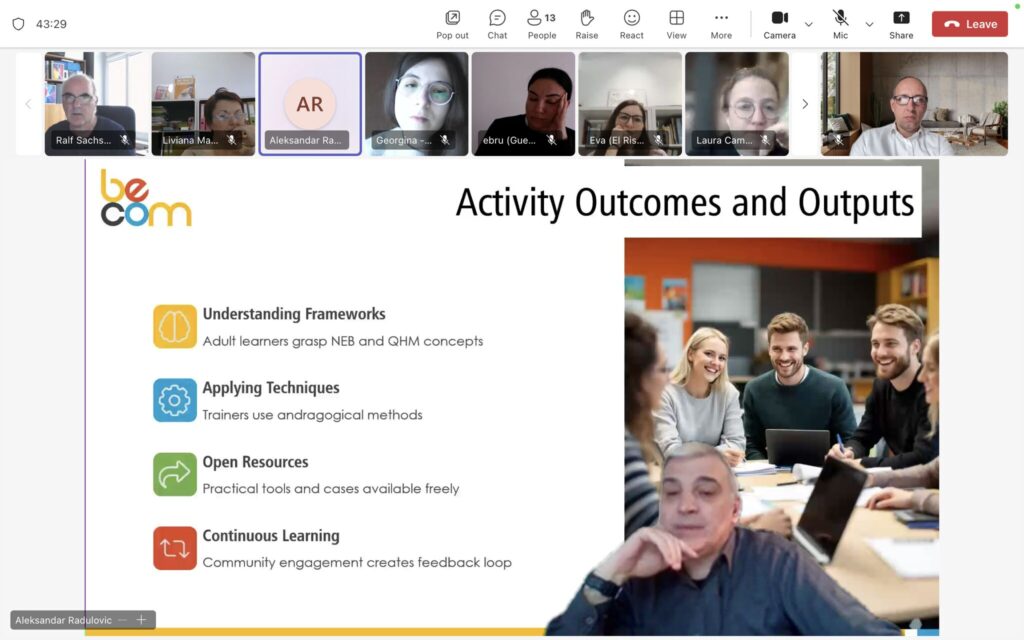Screen dimensions: 1024x640
Task: Change the meeting View layout
Action: pyautogui.click(x=677, y=24)
